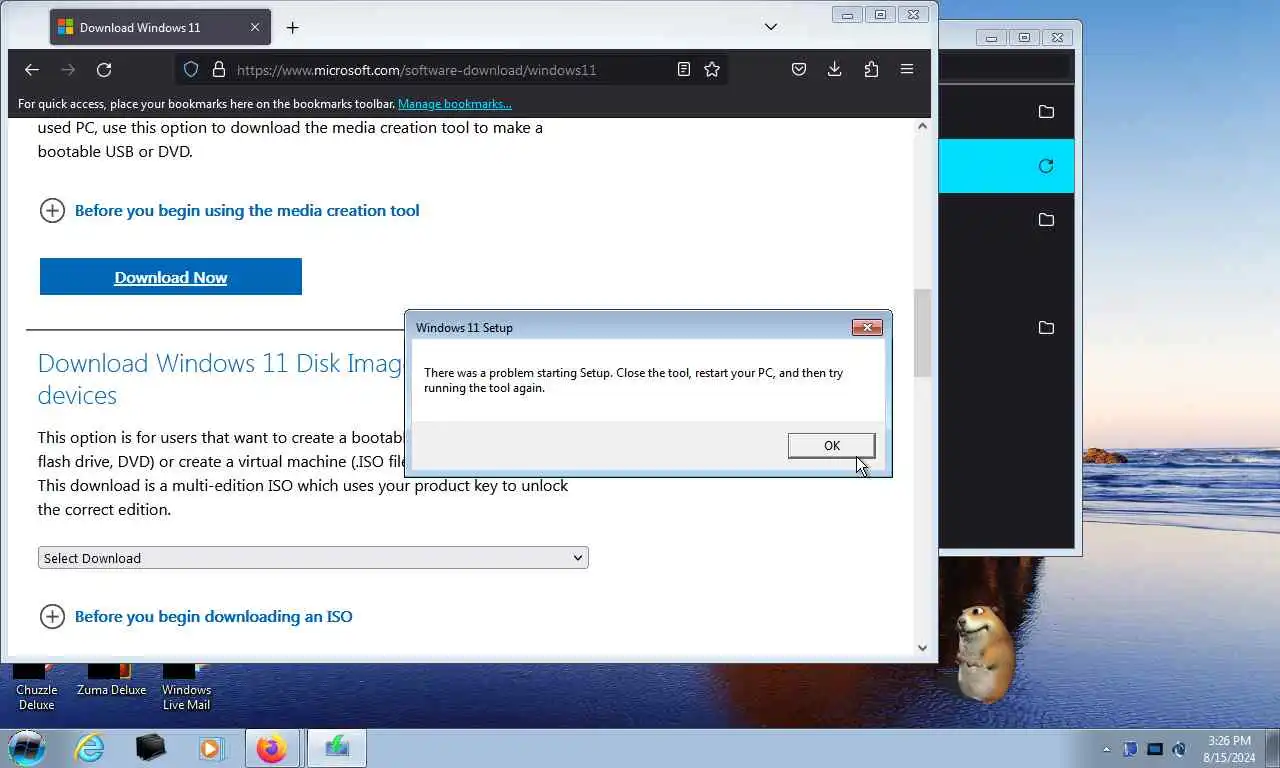Click the Action Center flag tray icon
This screenshot has height=768, width=1280.
point(1131,749)
